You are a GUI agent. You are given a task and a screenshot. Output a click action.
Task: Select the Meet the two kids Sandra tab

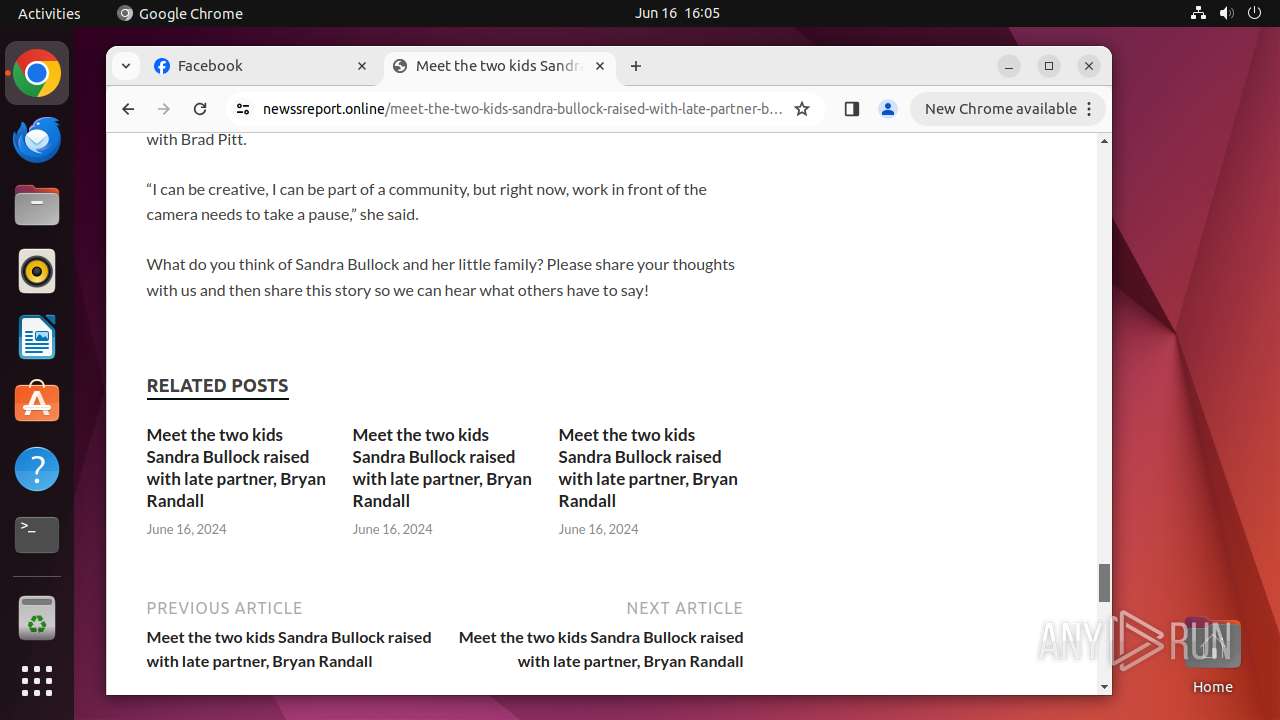click(499, 66)
